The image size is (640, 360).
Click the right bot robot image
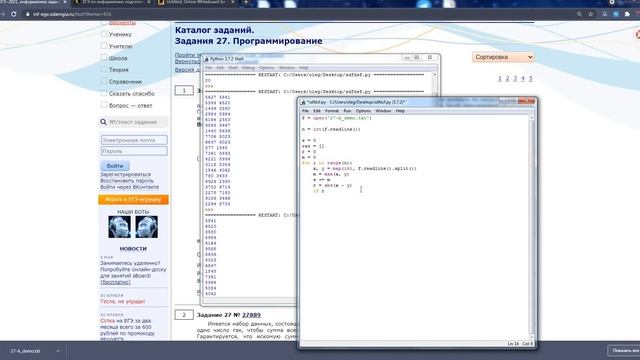(147, 227)
